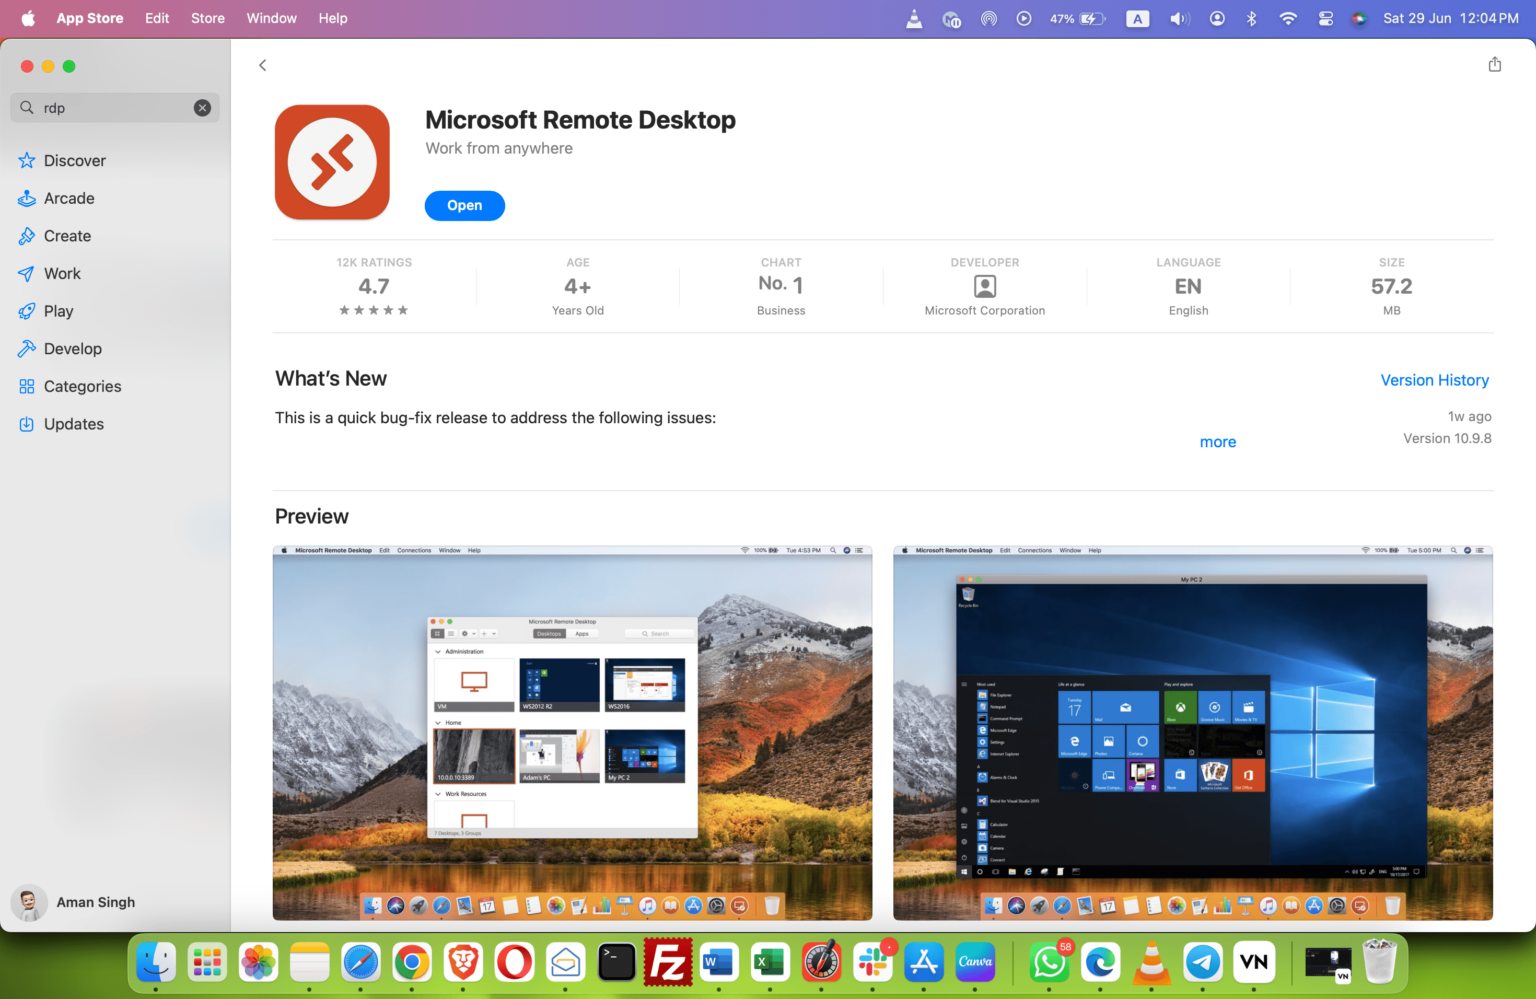Select Arcade in the App Store sidebar
1536x999 pixels.
tap(69, 198)
